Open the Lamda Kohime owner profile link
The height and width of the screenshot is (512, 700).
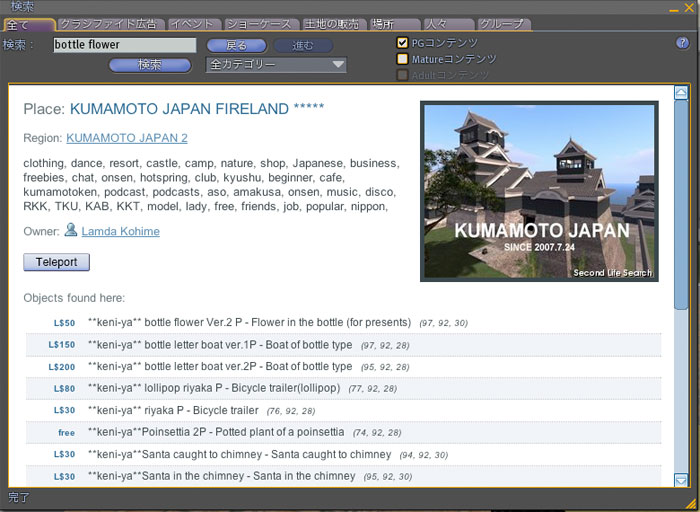click(120, 231)
